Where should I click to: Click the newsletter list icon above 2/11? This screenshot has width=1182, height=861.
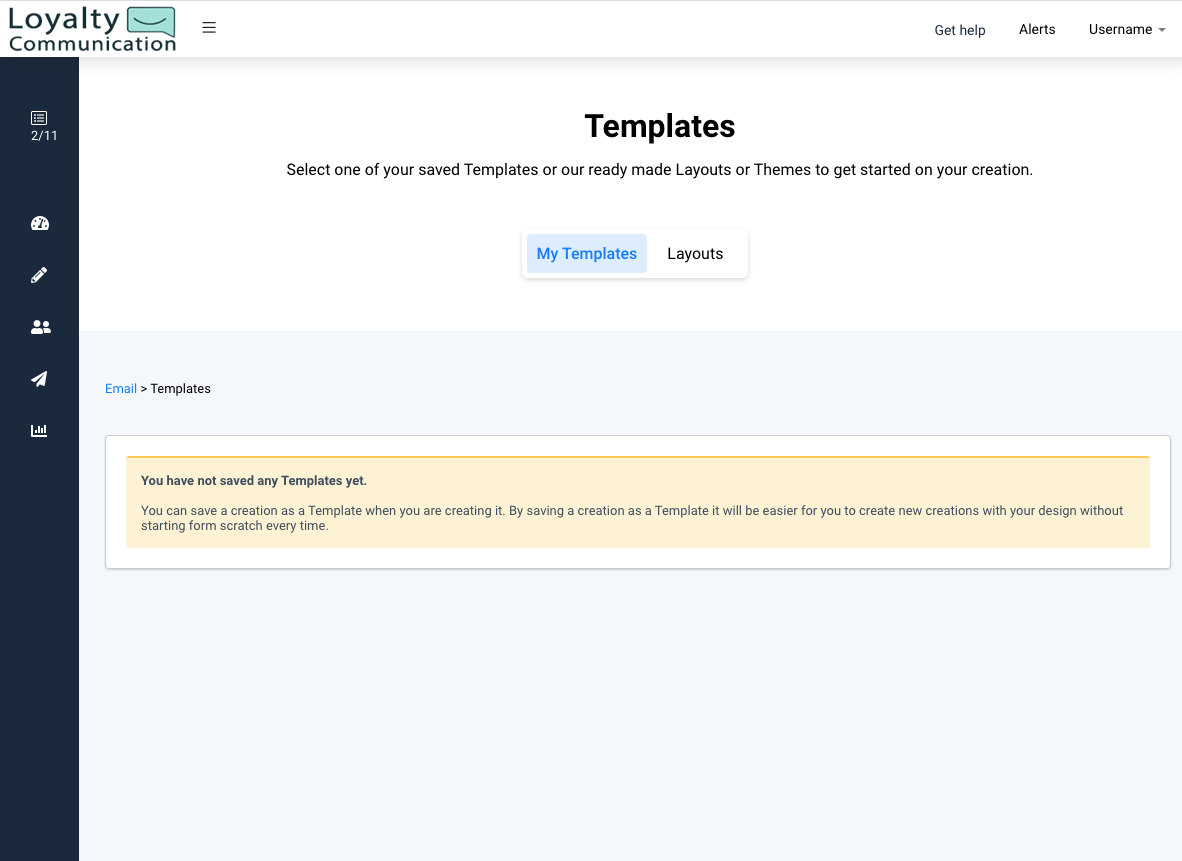tap(39, 119)
